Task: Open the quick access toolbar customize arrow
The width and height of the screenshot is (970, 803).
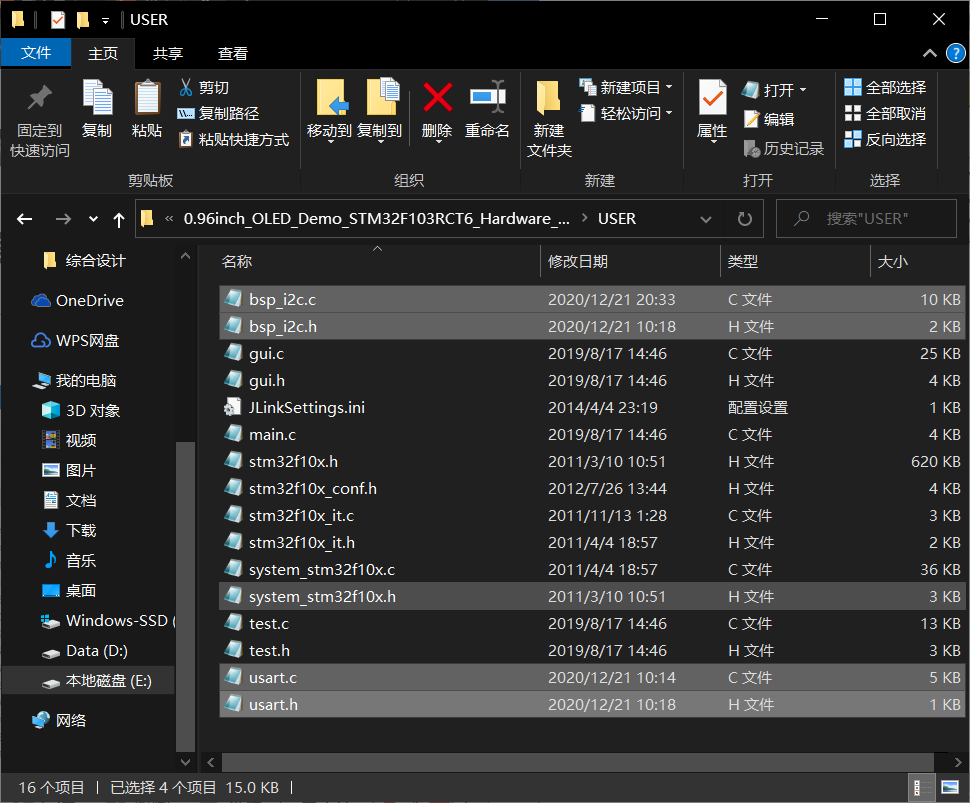Action: coord(106,21)
